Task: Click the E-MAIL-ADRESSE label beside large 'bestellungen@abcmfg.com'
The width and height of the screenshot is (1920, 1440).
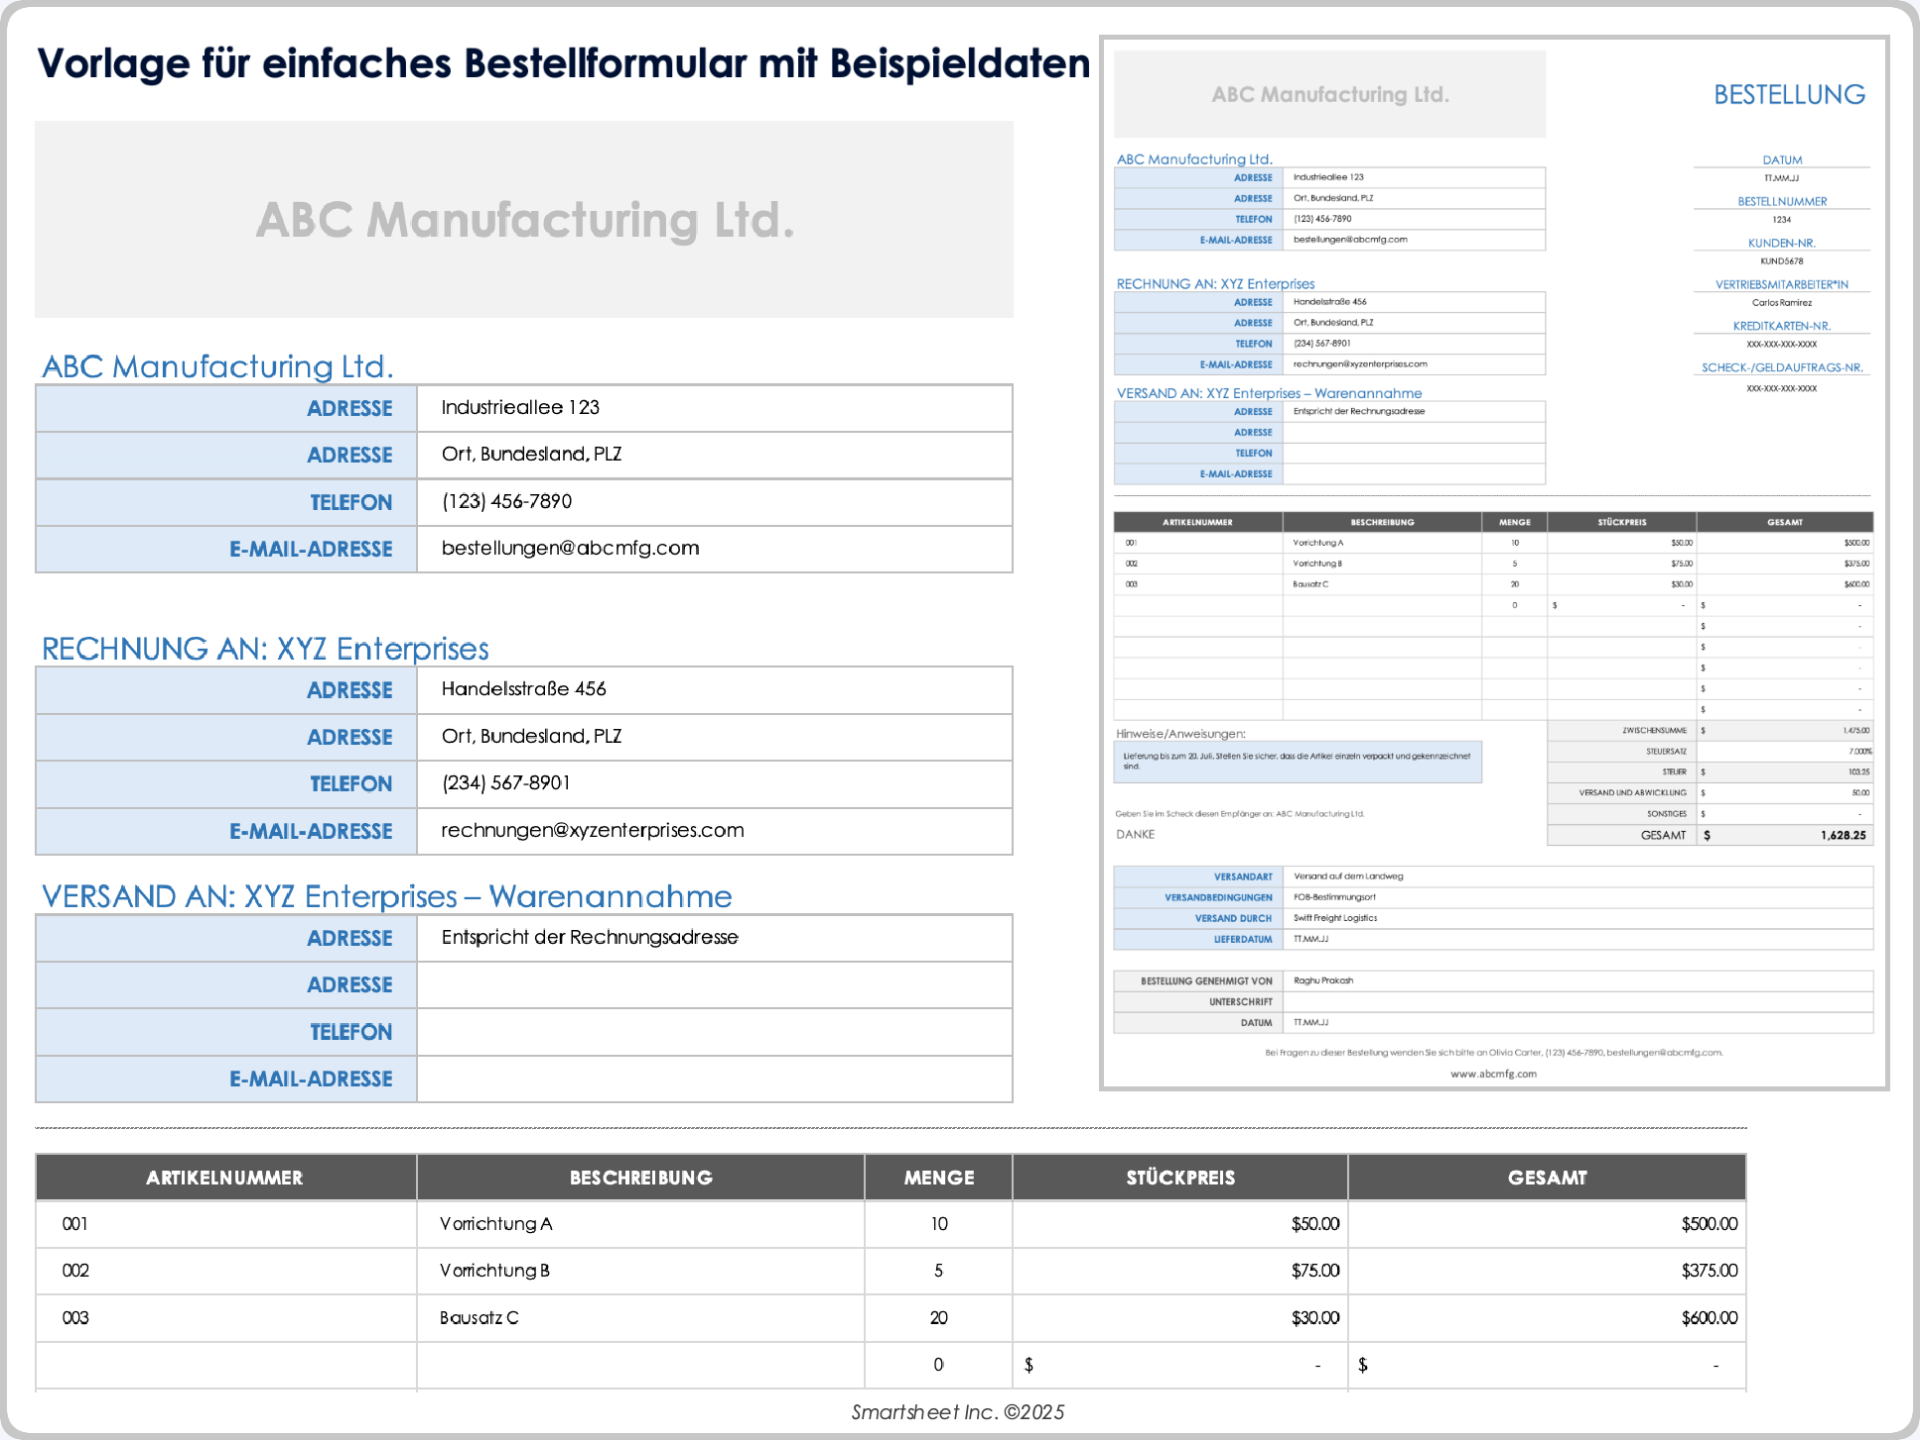Action: click(x=226, y=549)
